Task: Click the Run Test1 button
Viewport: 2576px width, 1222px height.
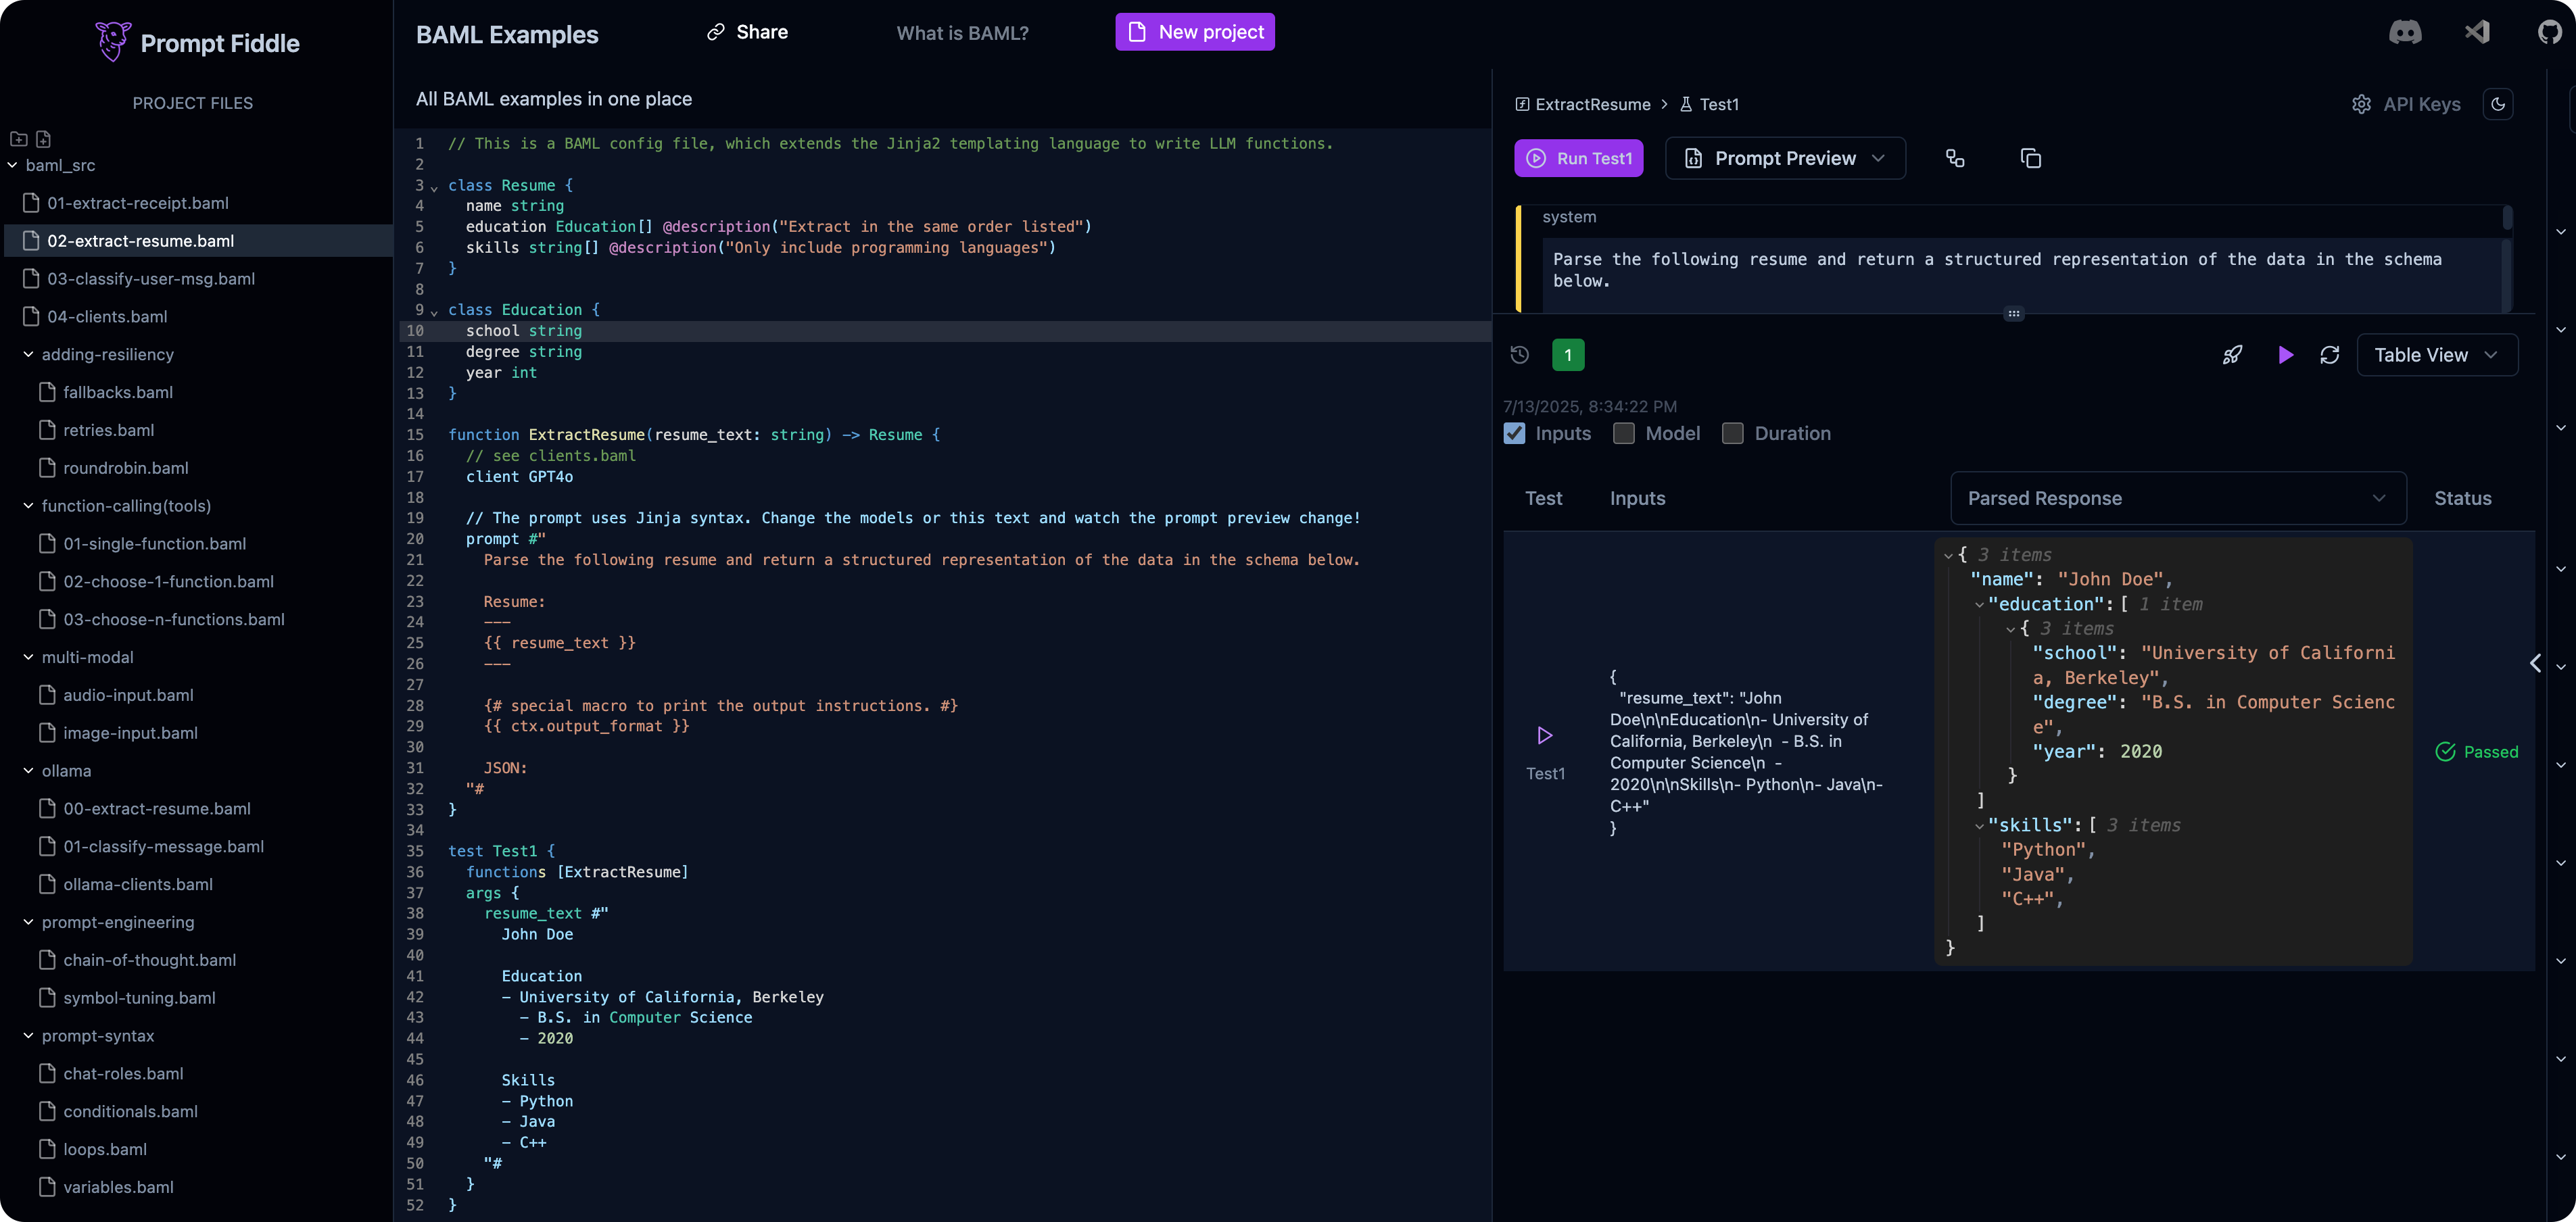Action: point(1578,158)
